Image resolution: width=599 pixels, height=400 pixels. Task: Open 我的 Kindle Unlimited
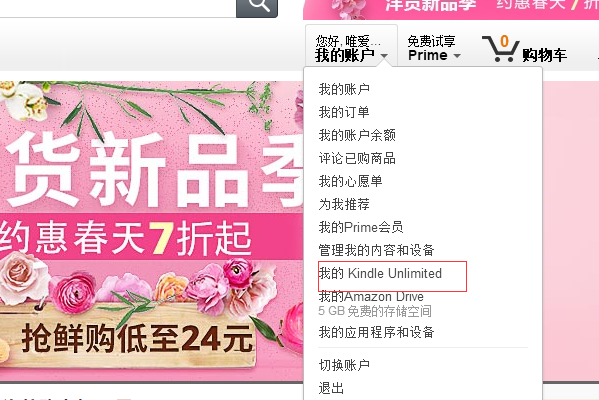(x=380, y=273)
